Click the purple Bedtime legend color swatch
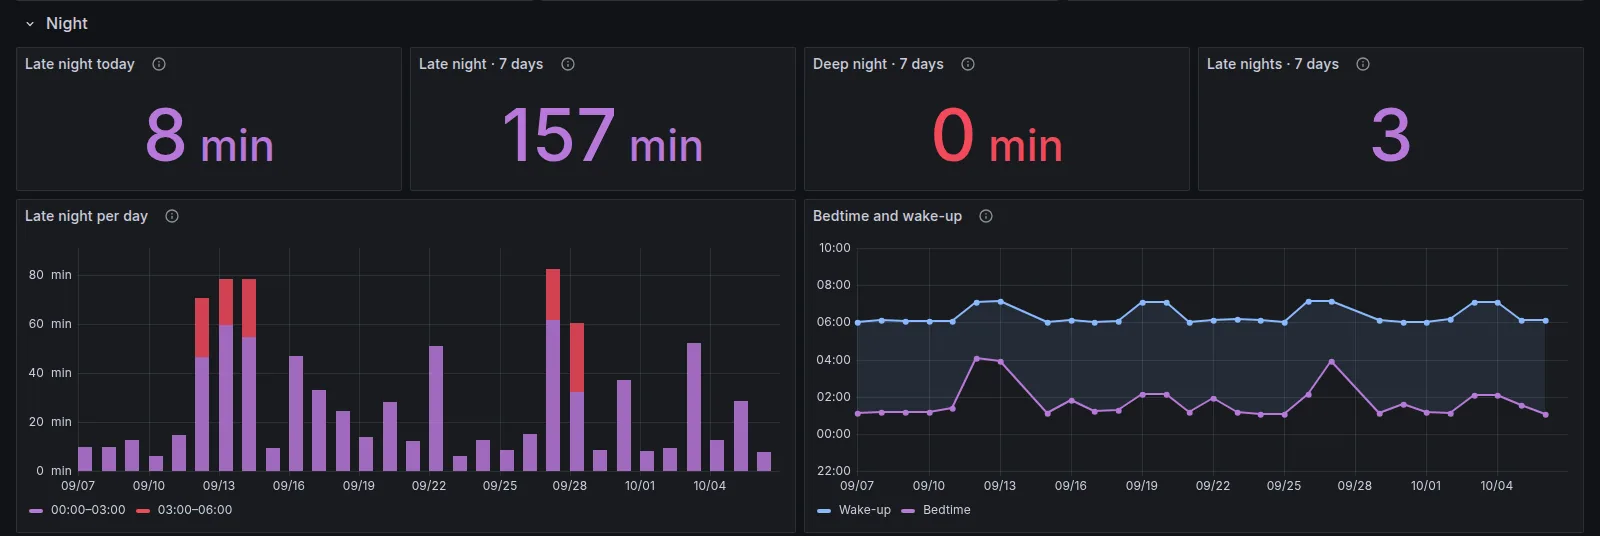The height and width of the screenshot is (536, 1600). coord(908,511)
